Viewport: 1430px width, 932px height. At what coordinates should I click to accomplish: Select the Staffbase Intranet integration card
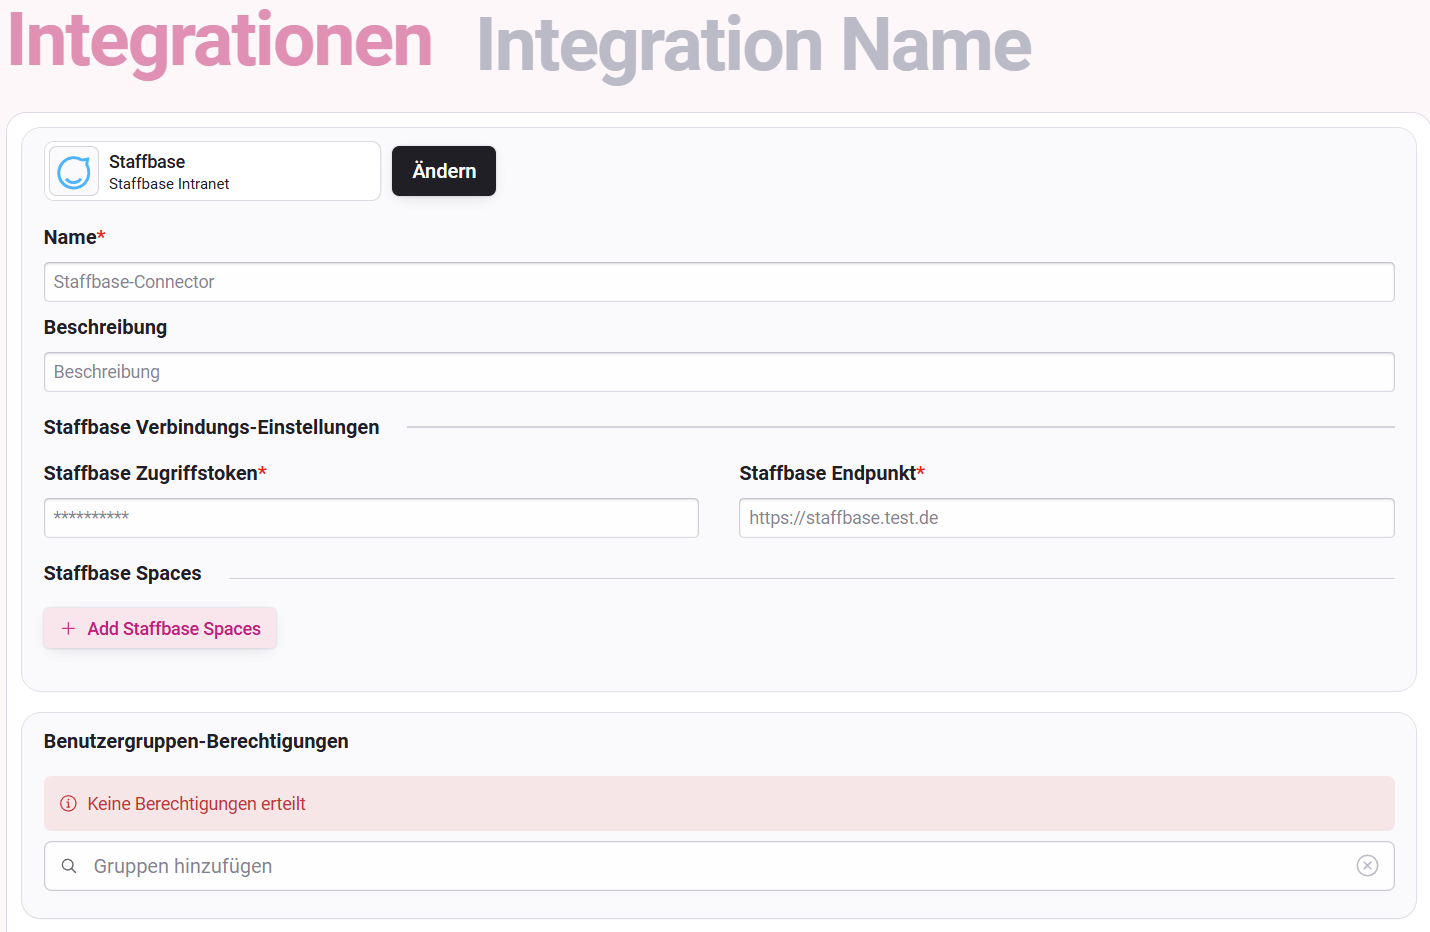(x=212, y=171)
